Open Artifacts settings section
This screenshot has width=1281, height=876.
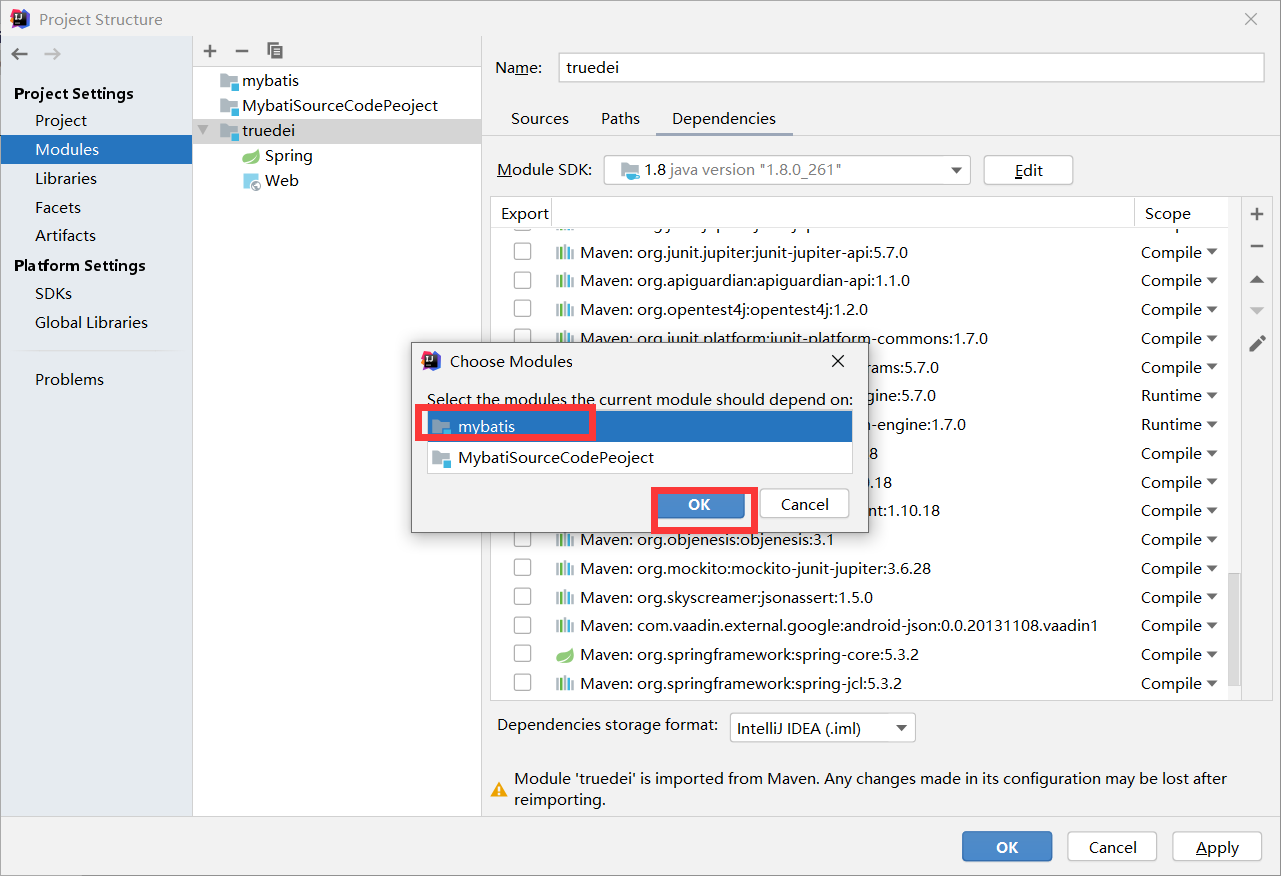coord(65,235)
